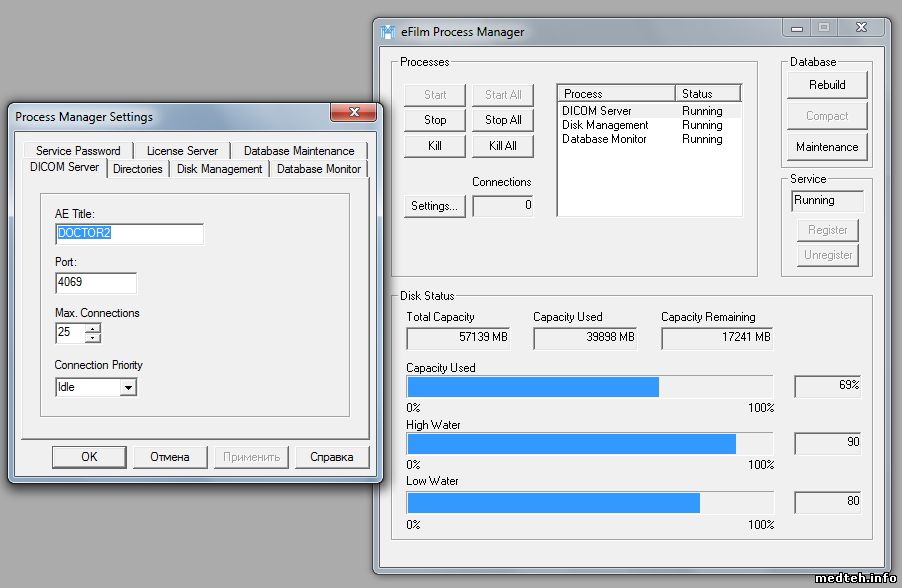
Task: Show the Database Maintenance tab
Action: [x=299, y=151]
